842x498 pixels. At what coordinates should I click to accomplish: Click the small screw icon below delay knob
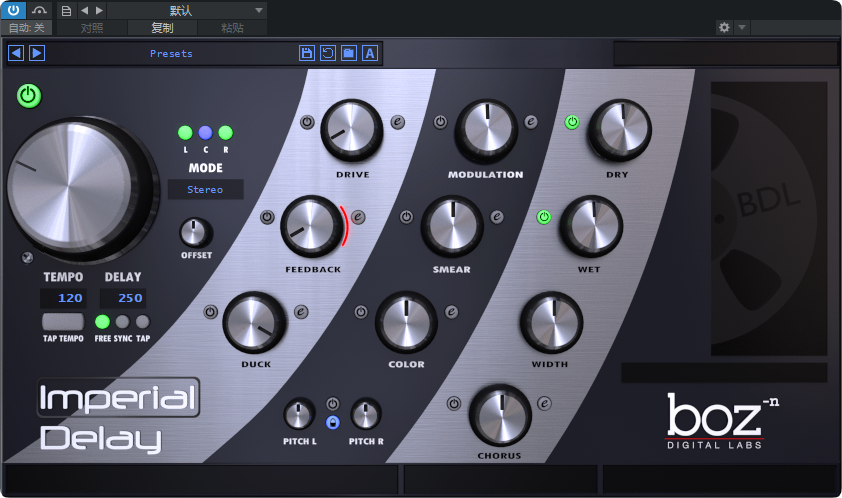(27, 257)
